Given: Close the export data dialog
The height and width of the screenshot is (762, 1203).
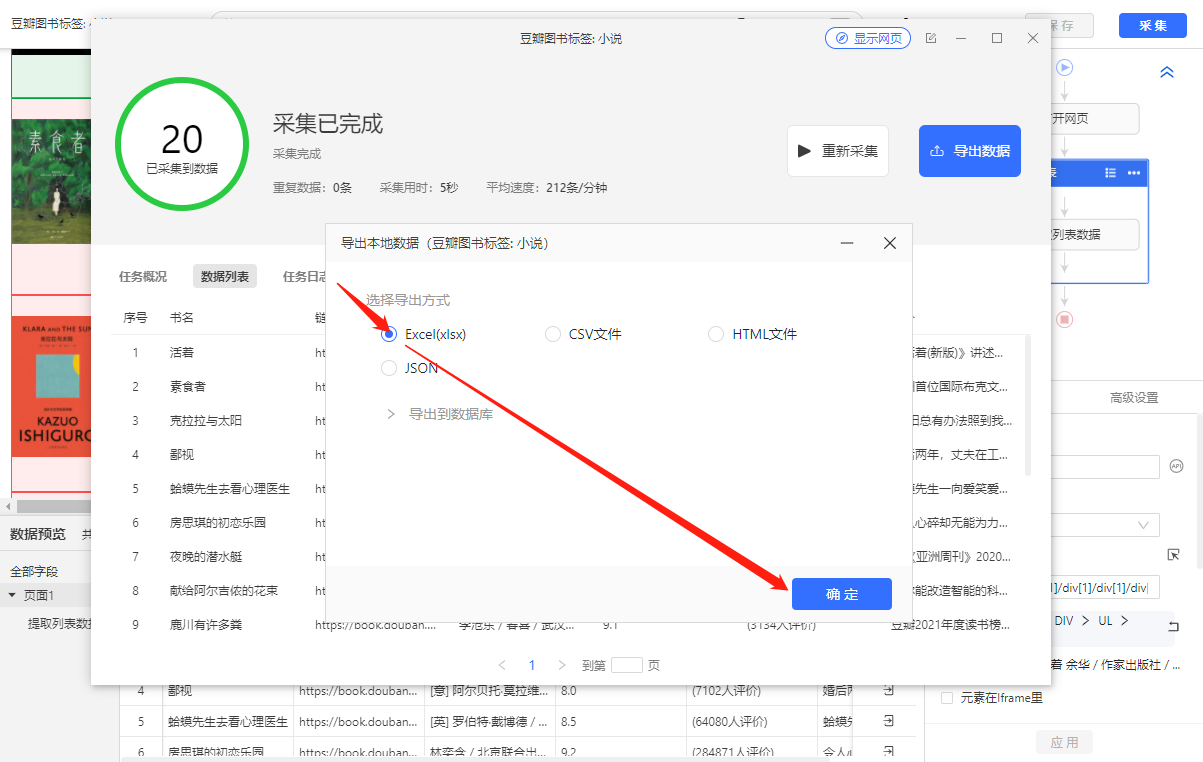Looking at the screenshot, I should pos(890,243).
